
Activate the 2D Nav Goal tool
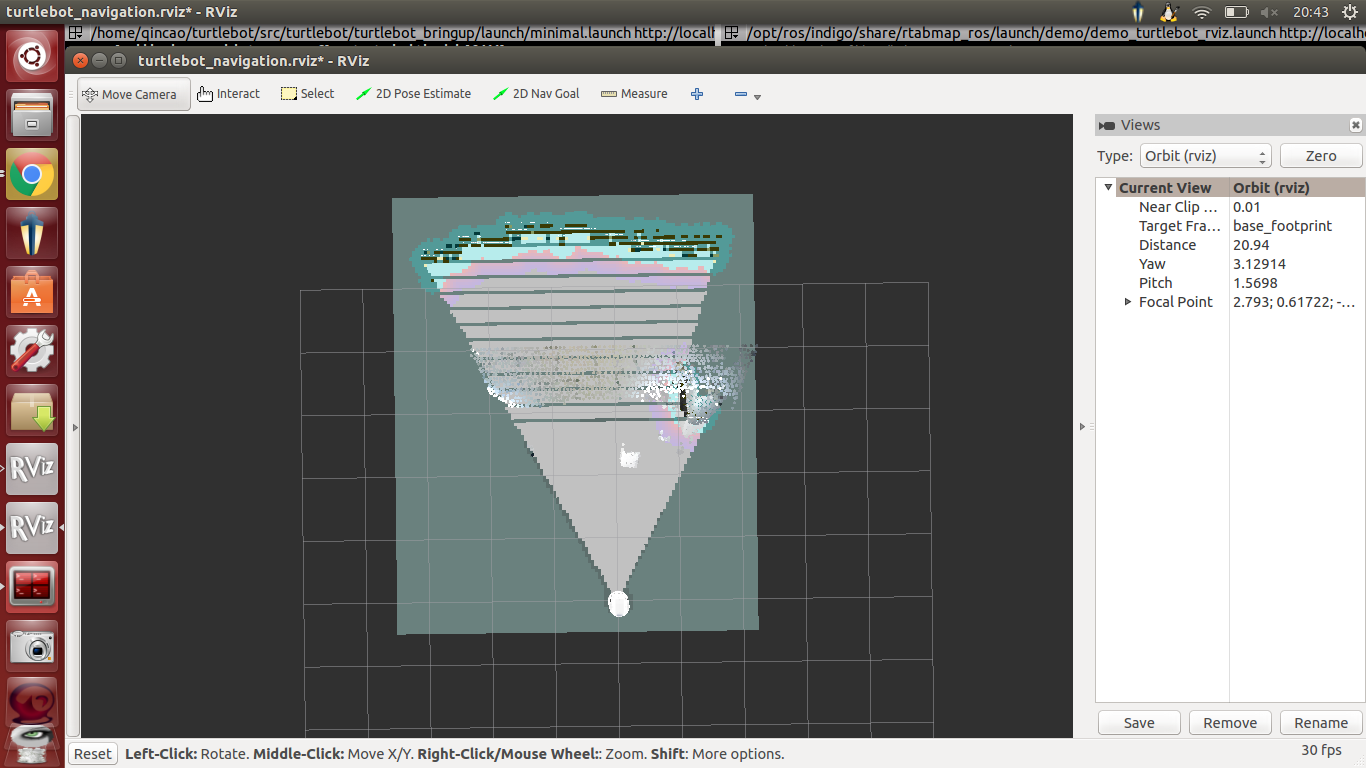click(536, 94)
